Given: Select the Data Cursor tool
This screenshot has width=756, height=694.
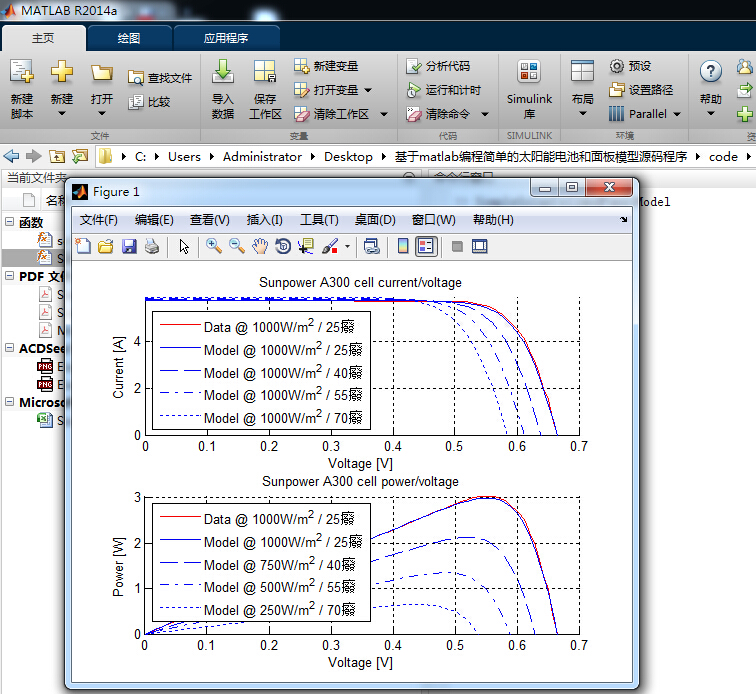Looking at the screenshot, I should tap(306, 246).
